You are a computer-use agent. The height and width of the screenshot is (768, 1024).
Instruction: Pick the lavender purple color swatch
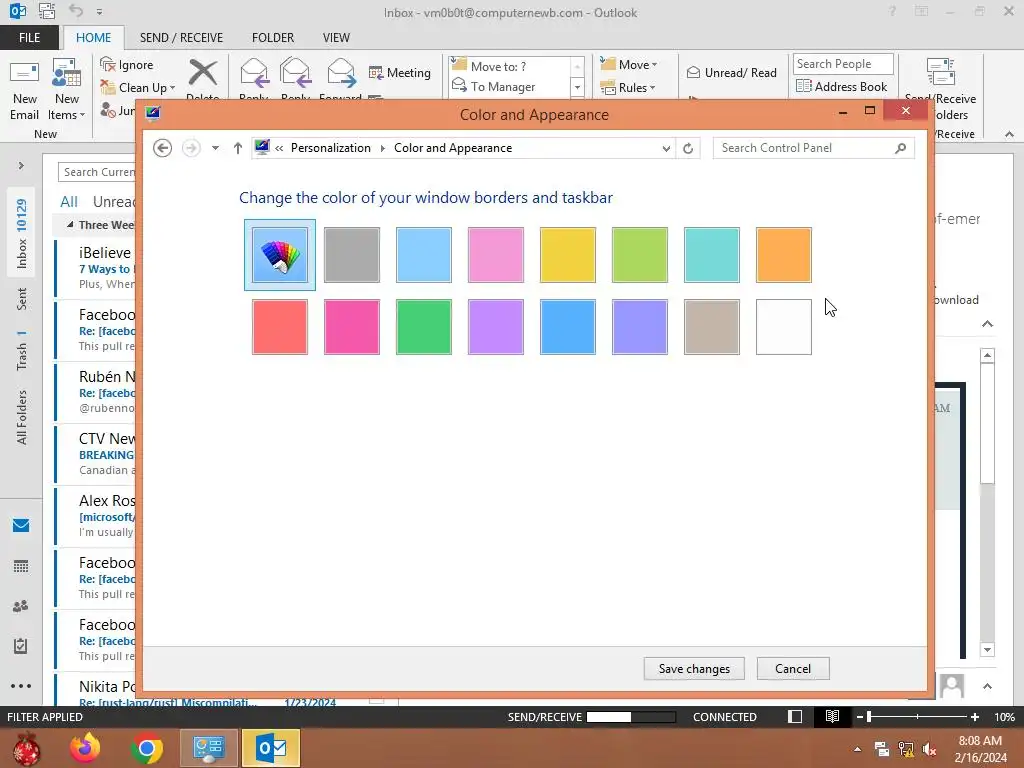tap(496, 327)
